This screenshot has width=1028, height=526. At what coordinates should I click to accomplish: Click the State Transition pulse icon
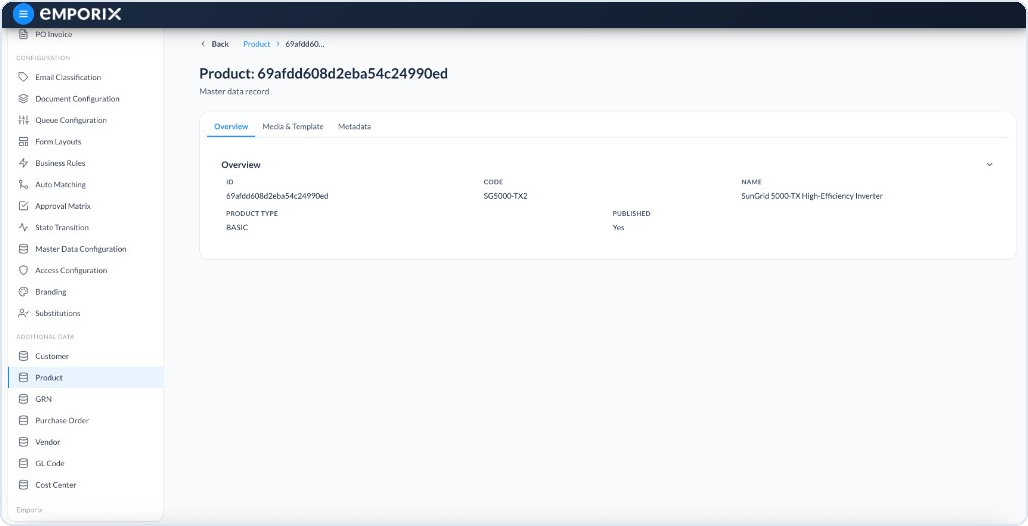pos(24,228)
